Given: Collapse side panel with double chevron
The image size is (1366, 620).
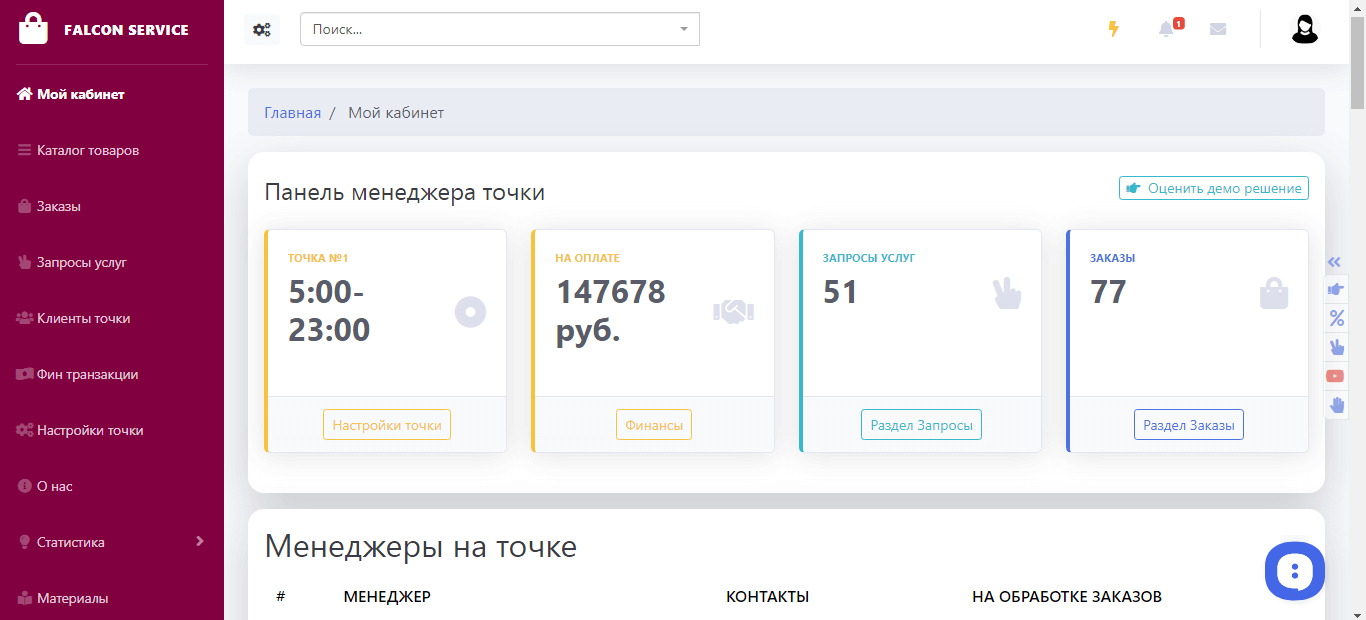Looking at the screenshot, I should pyautogui.click(x=1334, y=262).
